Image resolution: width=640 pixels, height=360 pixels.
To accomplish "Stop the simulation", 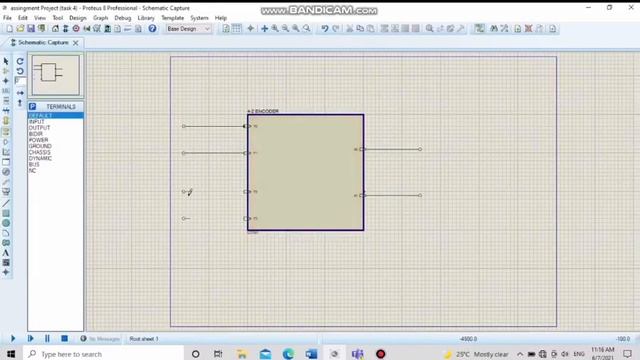I will [x=64, y=338].
